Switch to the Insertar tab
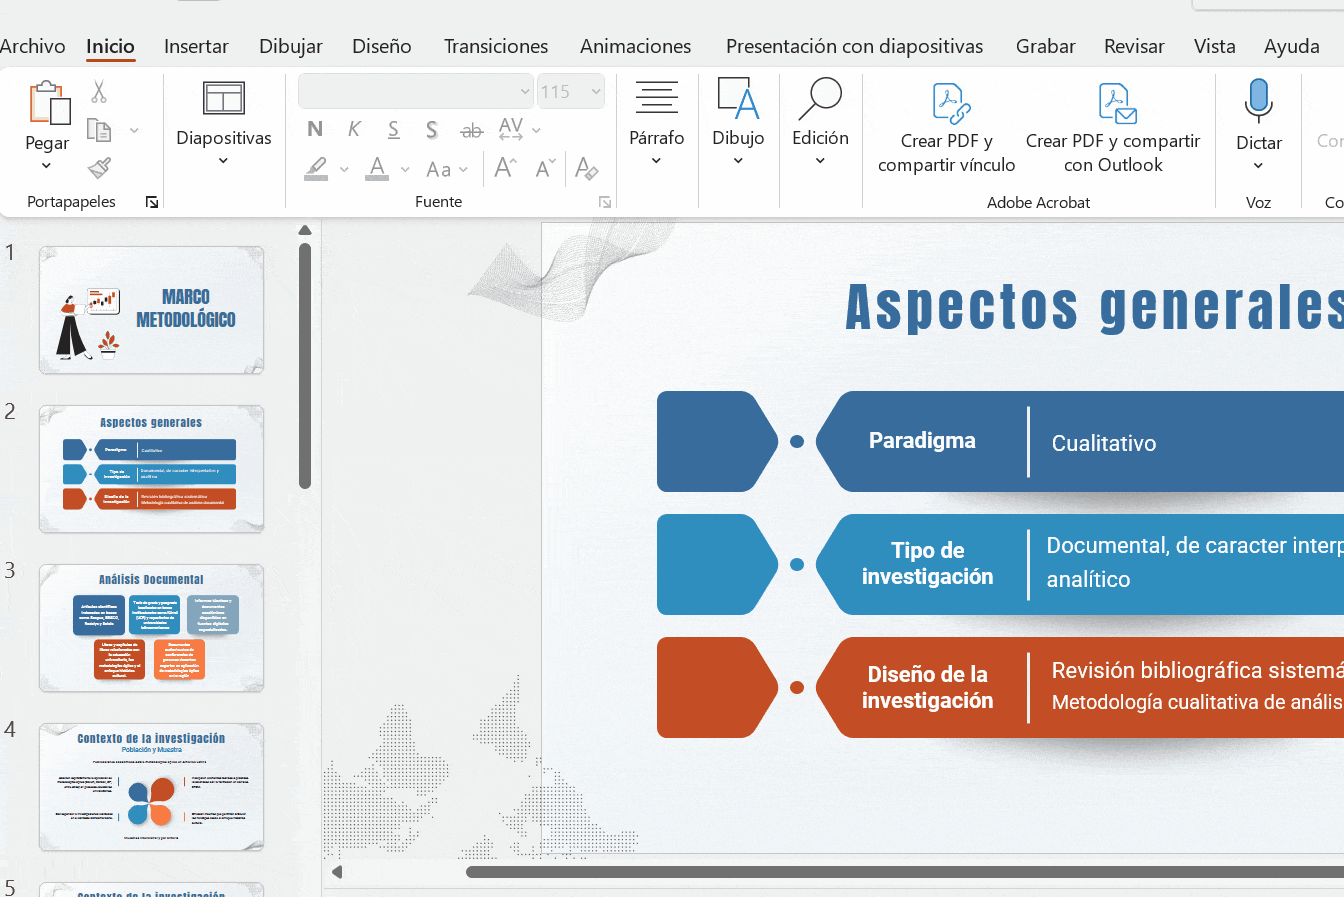The width and height of the screenshot is (1344, 897). tap(196, 46)
